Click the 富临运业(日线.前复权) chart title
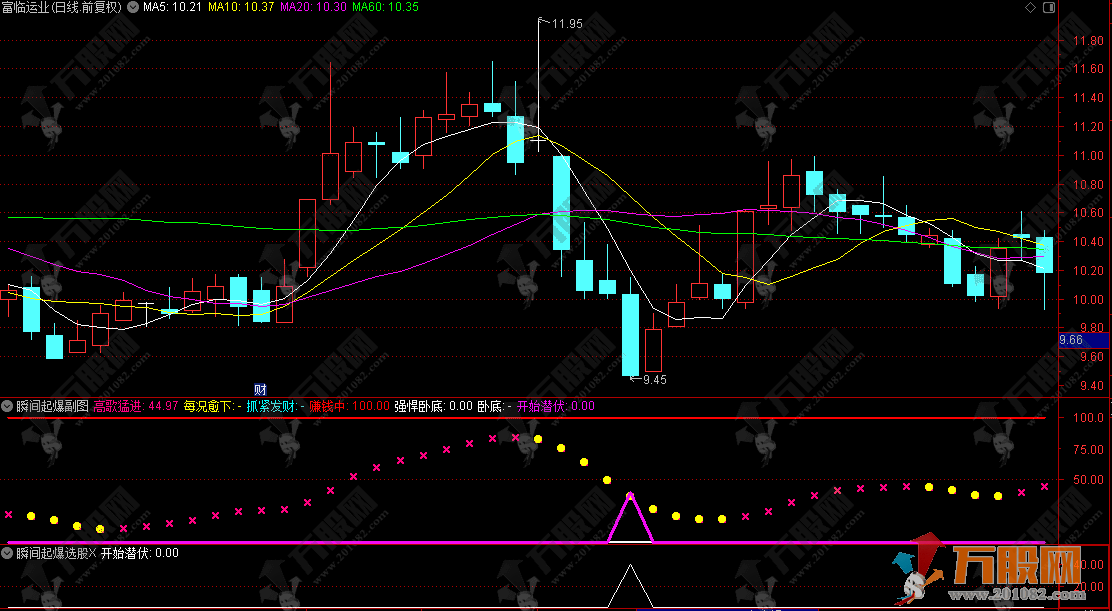The width and height of the screenshot is (1112, 611). tap(62, 7)
